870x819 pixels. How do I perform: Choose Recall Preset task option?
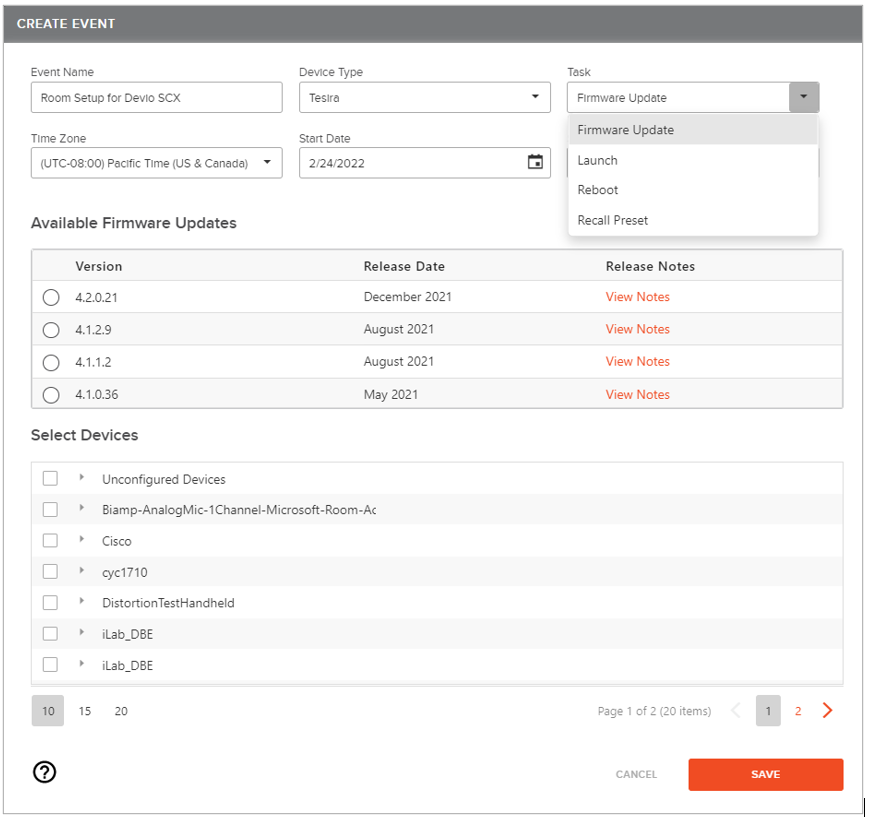coord(613,220)
